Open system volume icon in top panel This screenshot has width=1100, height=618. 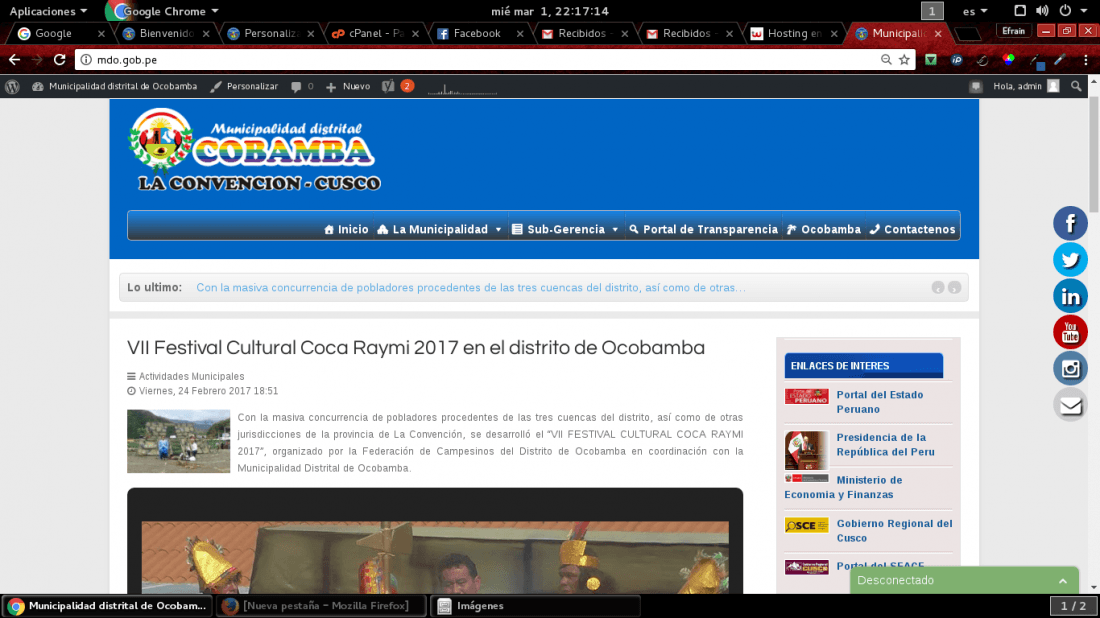[x=1042, y=11]
